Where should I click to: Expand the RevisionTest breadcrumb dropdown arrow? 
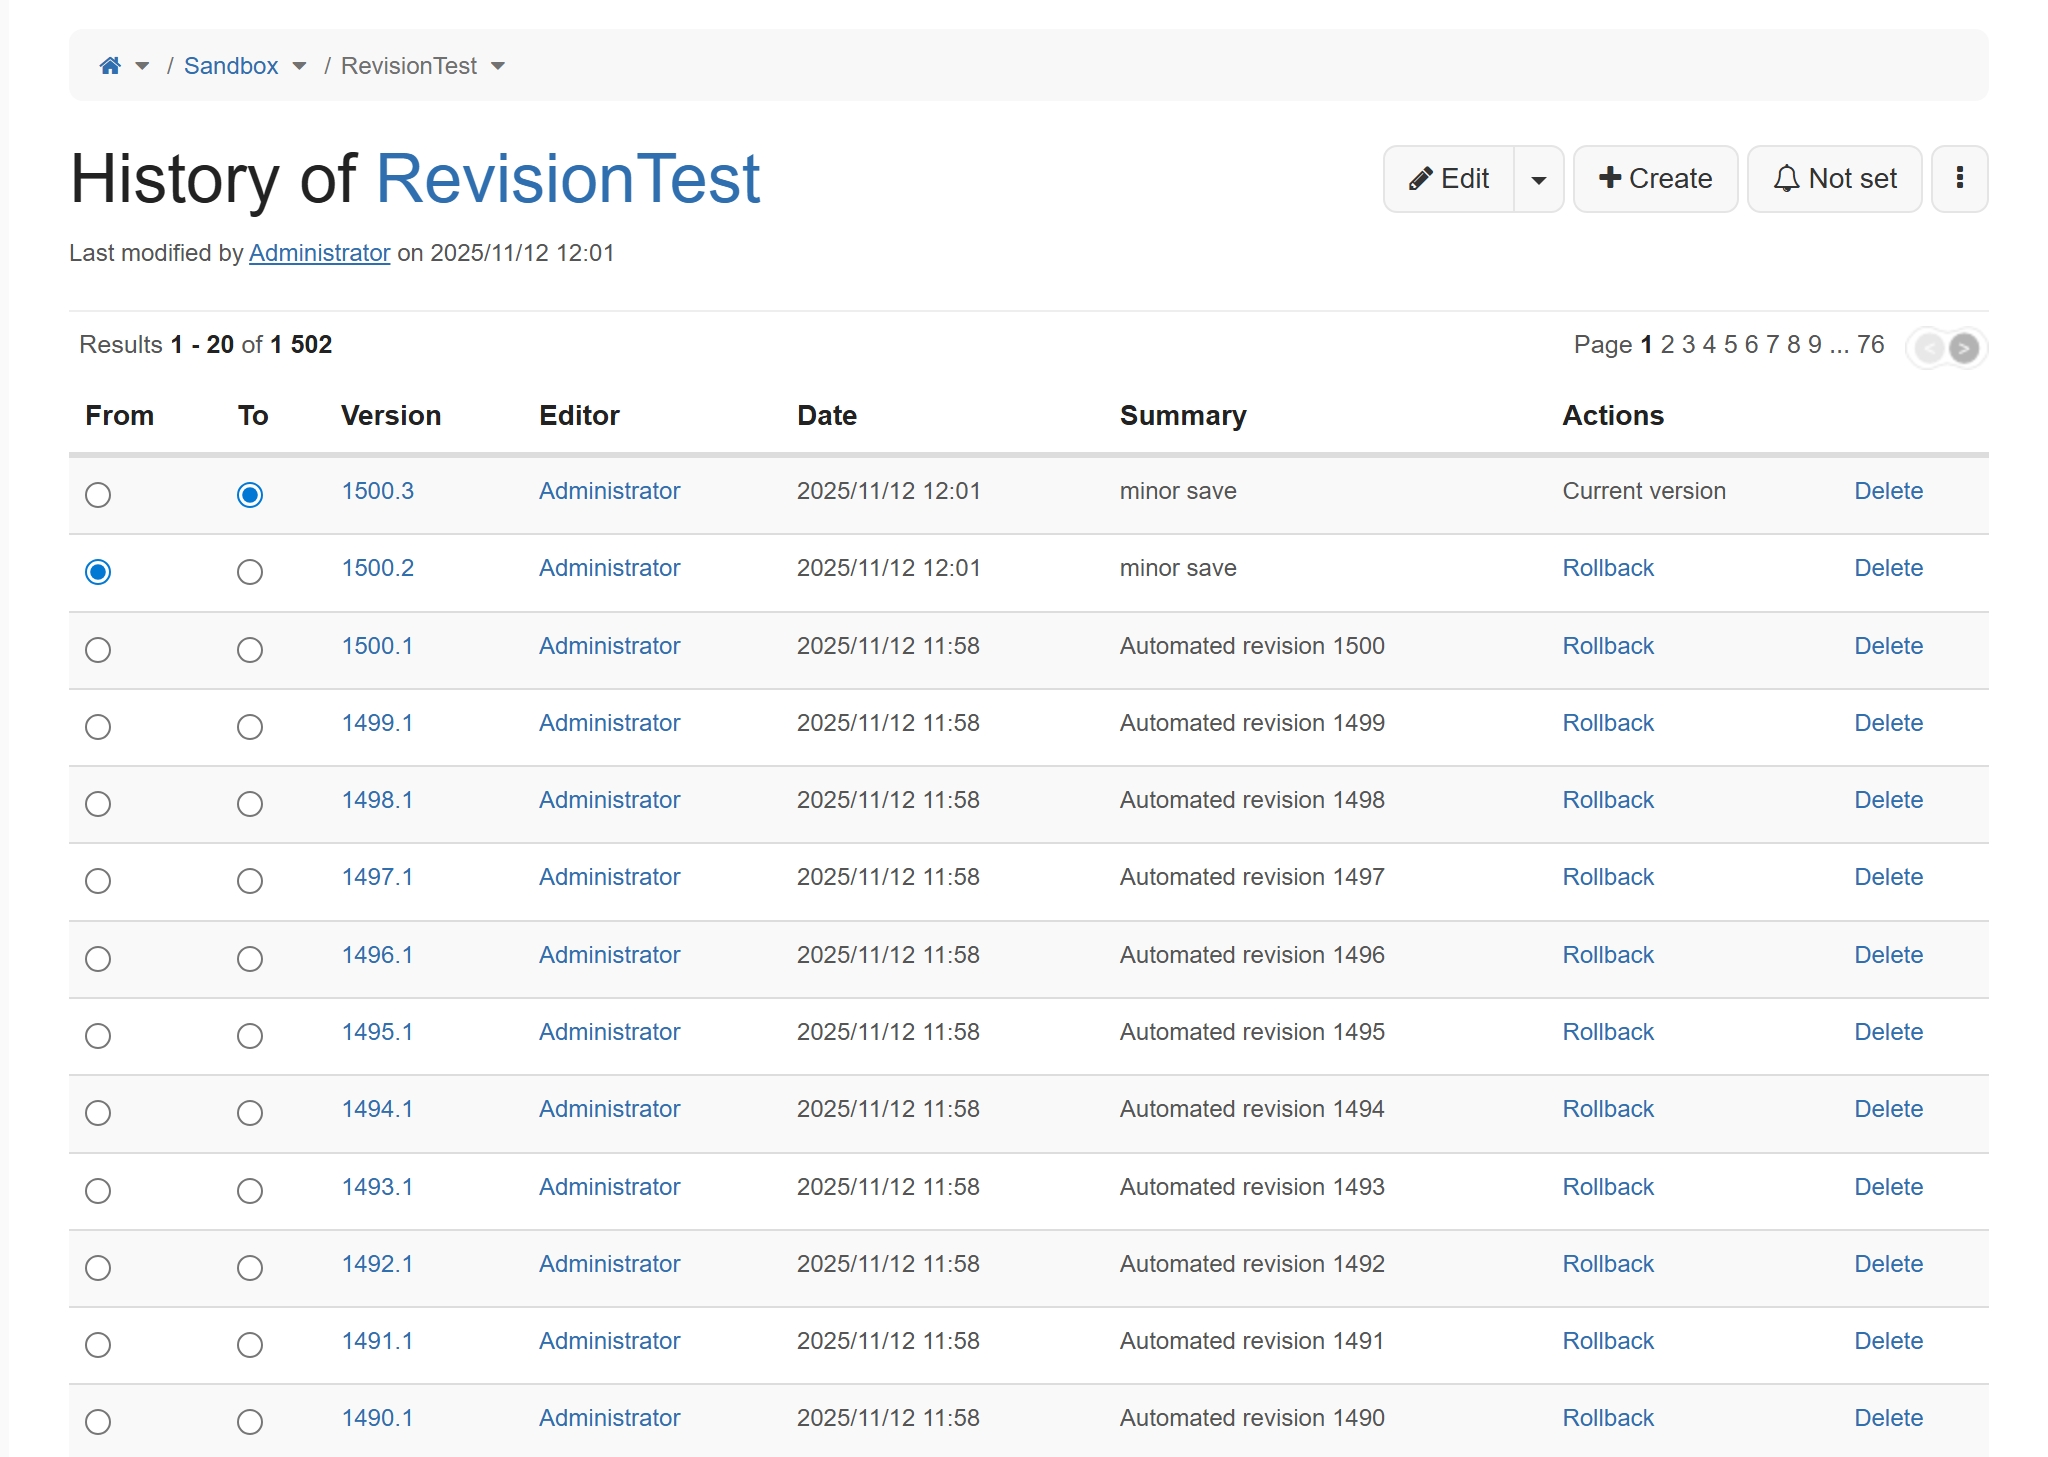[x=498, y=66]
